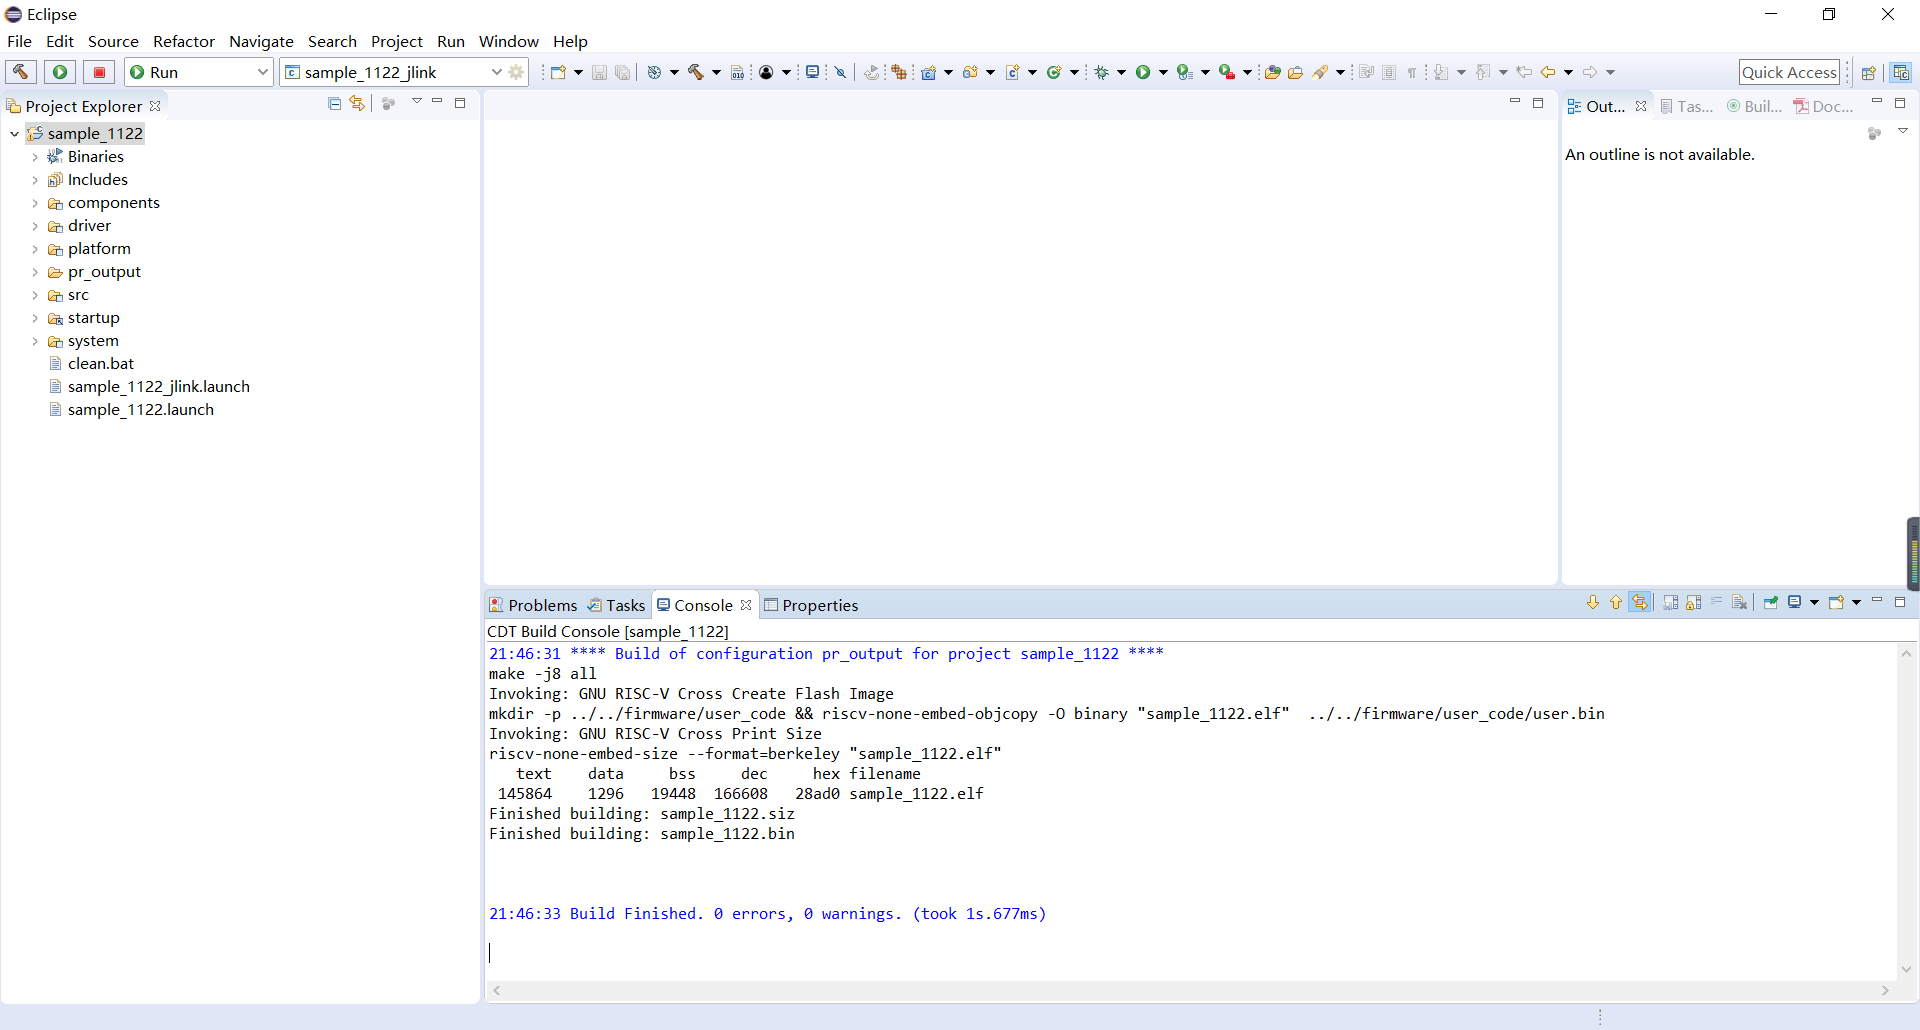This screenshot has height=1030, width=1920.
Task: Switch to the Properties tab
Action: (x=811, y=605)
